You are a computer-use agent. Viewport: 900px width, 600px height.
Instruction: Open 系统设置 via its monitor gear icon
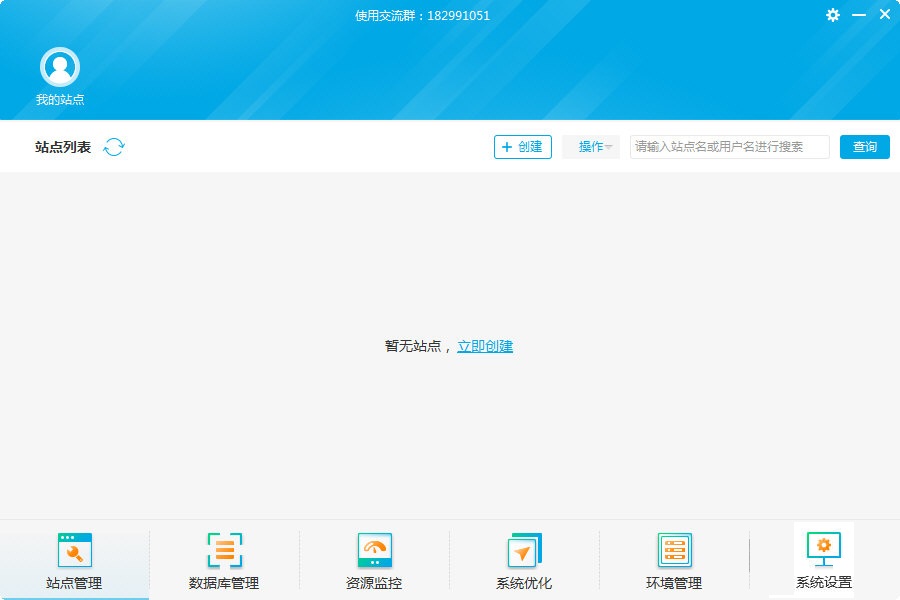[x=824, y=548]
